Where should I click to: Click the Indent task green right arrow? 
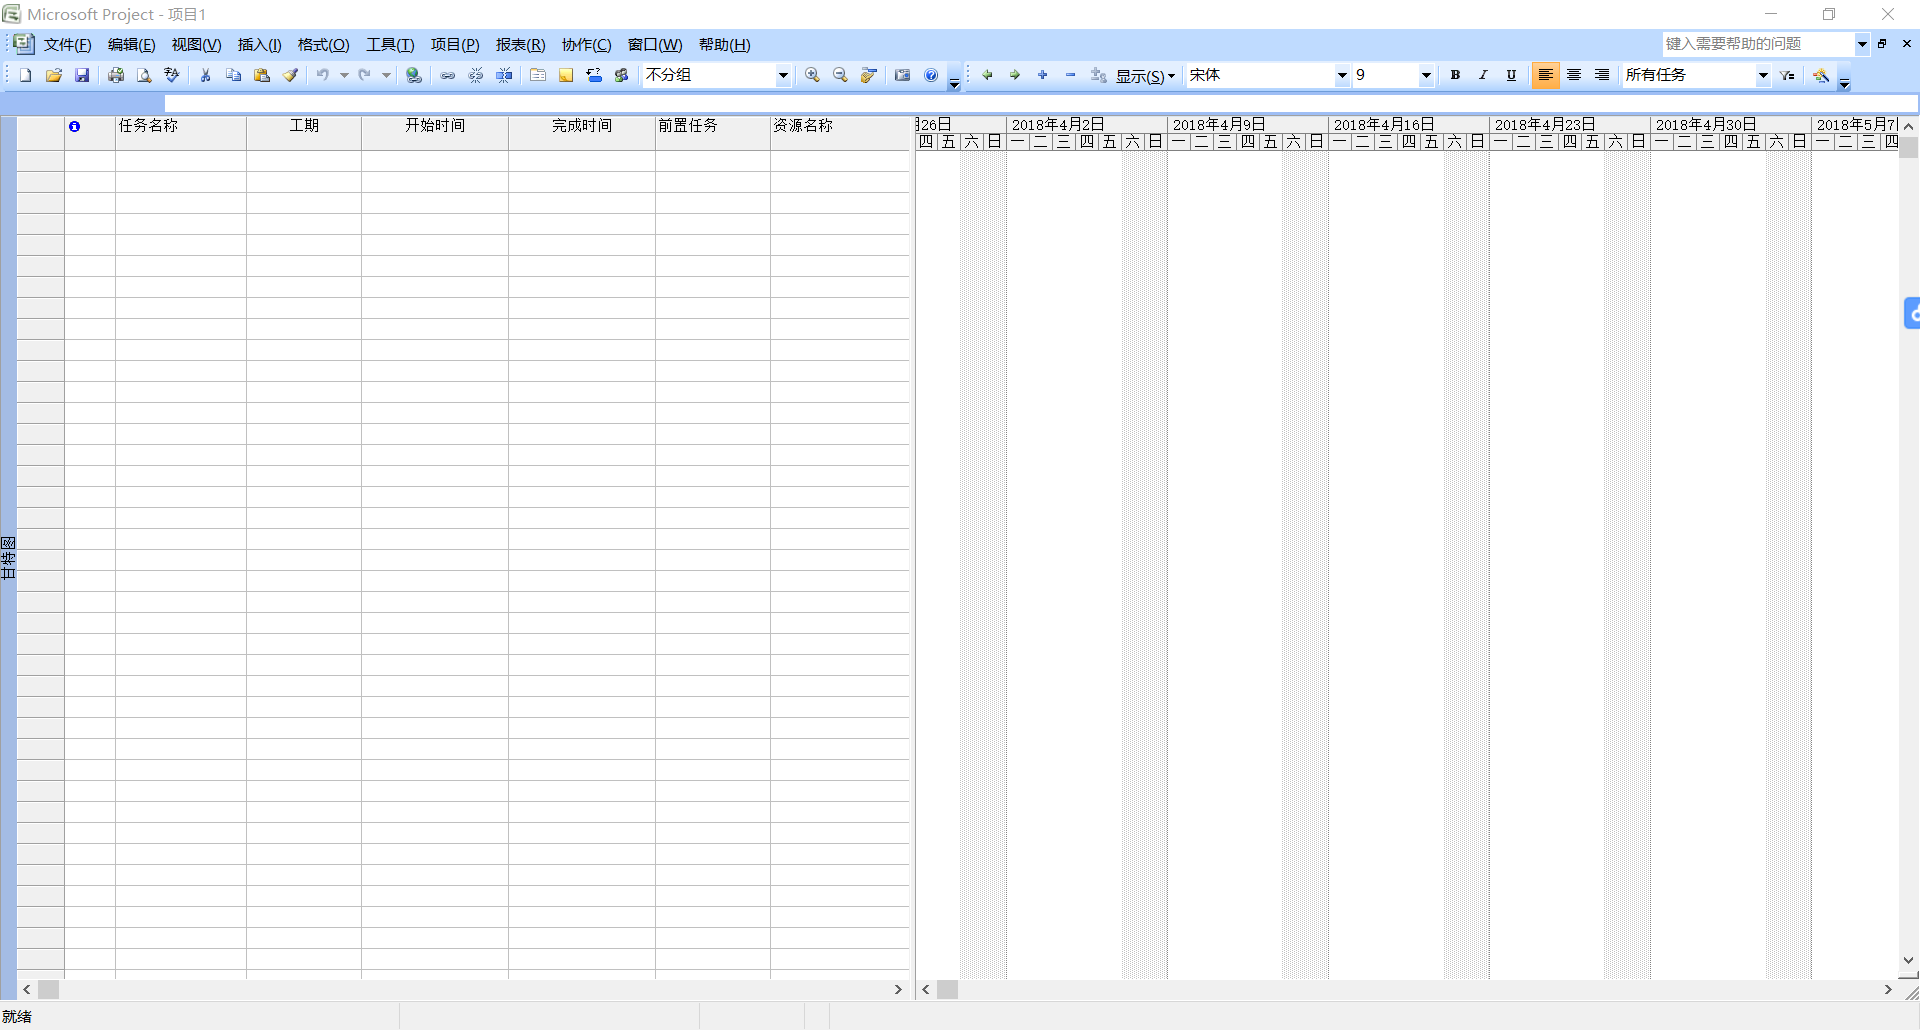click(x=1015, y=75)
